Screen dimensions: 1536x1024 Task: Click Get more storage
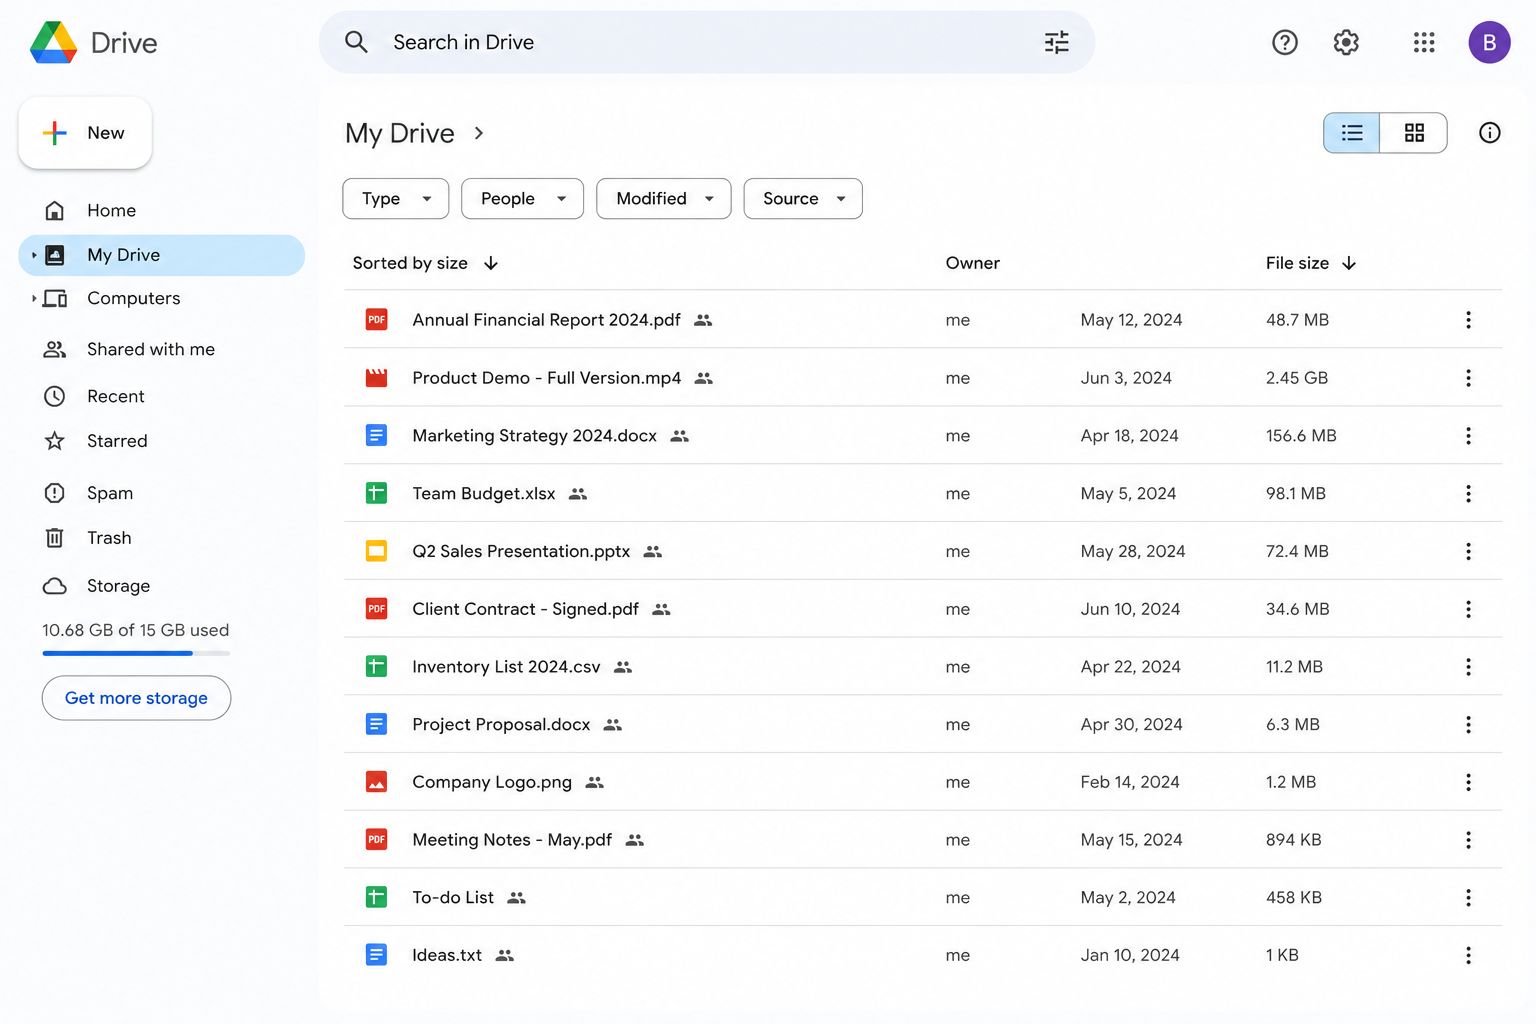(x=136, y=698)
